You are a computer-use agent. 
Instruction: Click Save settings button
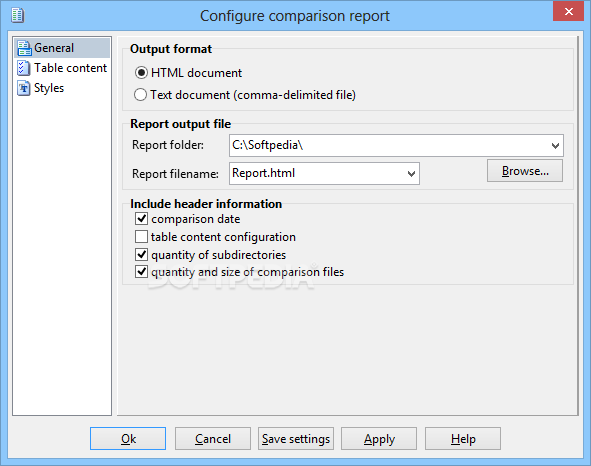(x=296, y=438)
